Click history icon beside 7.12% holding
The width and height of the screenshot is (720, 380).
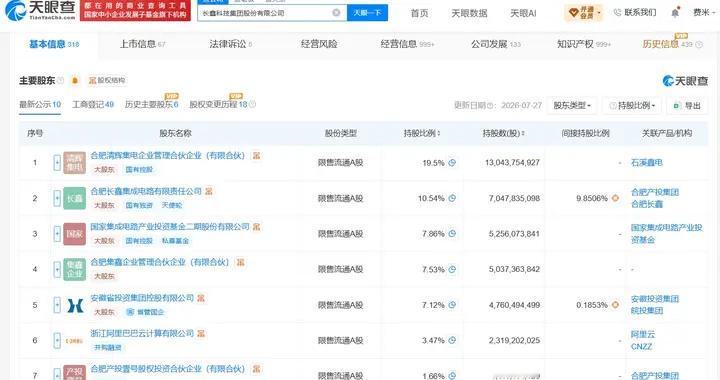[452, 305]
